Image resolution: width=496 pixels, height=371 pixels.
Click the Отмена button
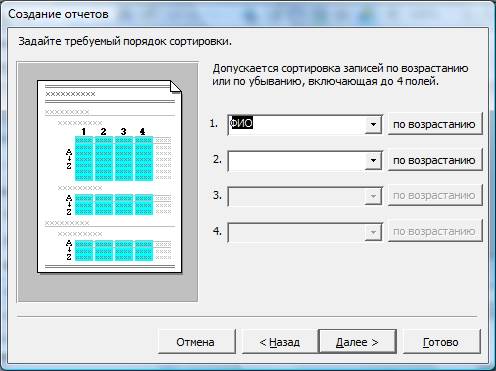pyautogui.click(x=196, y=342)
